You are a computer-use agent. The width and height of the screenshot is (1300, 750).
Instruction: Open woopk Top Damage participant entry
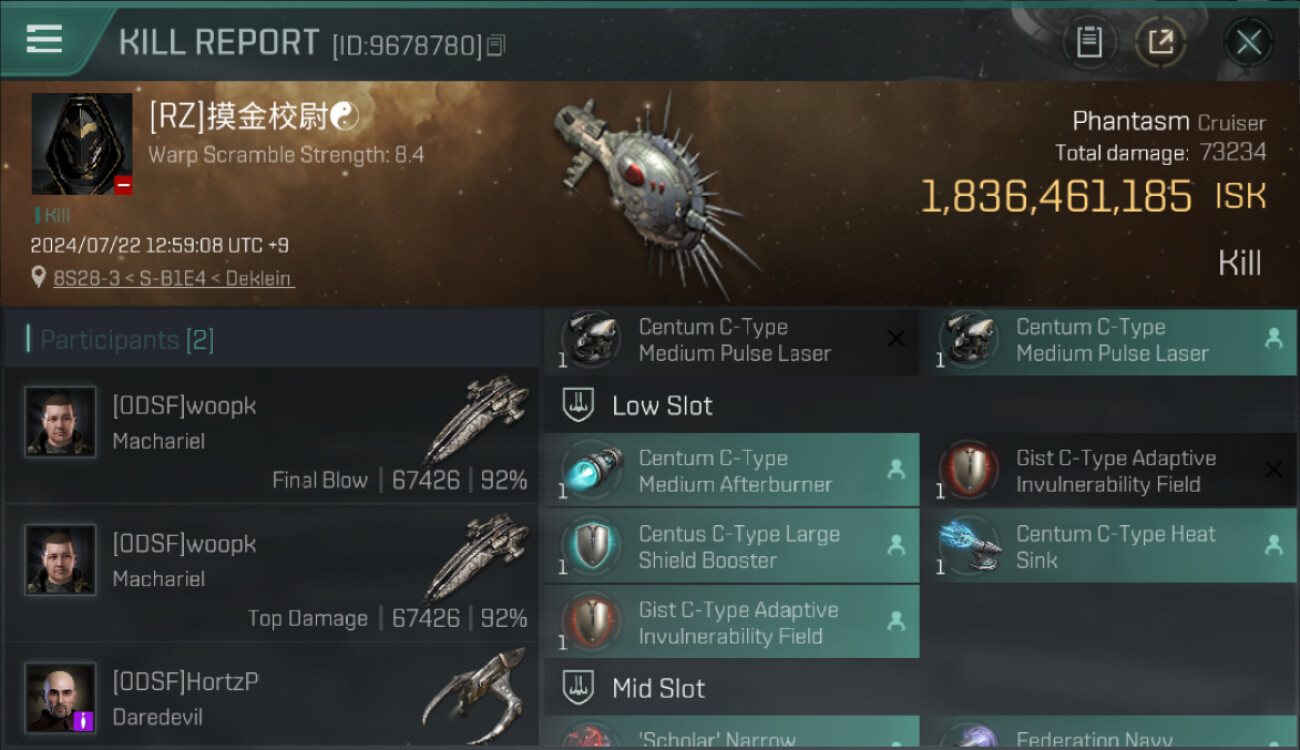[271, 573]
